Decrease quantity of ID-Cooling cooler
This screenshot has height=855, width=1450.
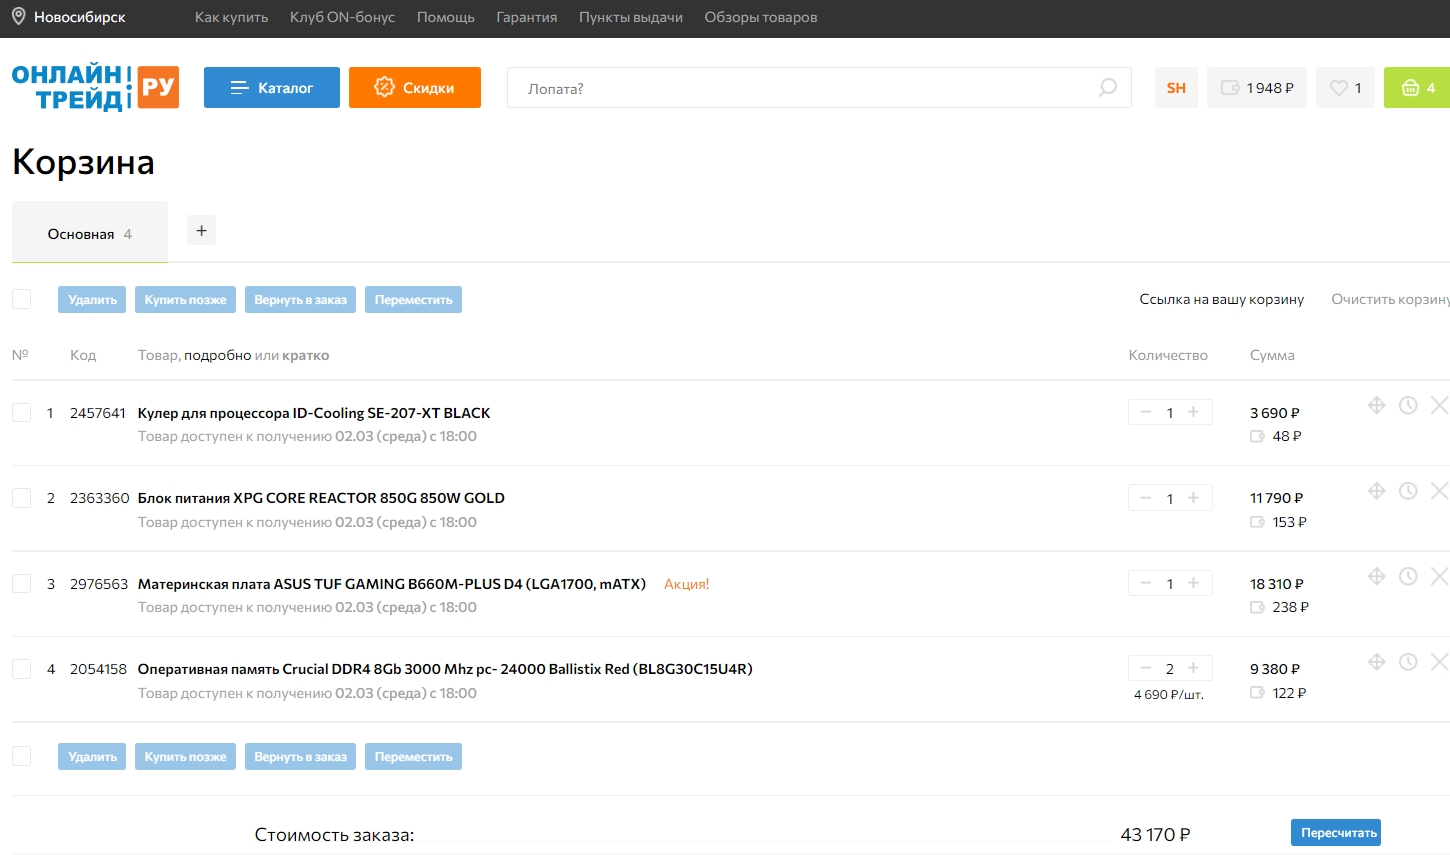(1146, 412)
